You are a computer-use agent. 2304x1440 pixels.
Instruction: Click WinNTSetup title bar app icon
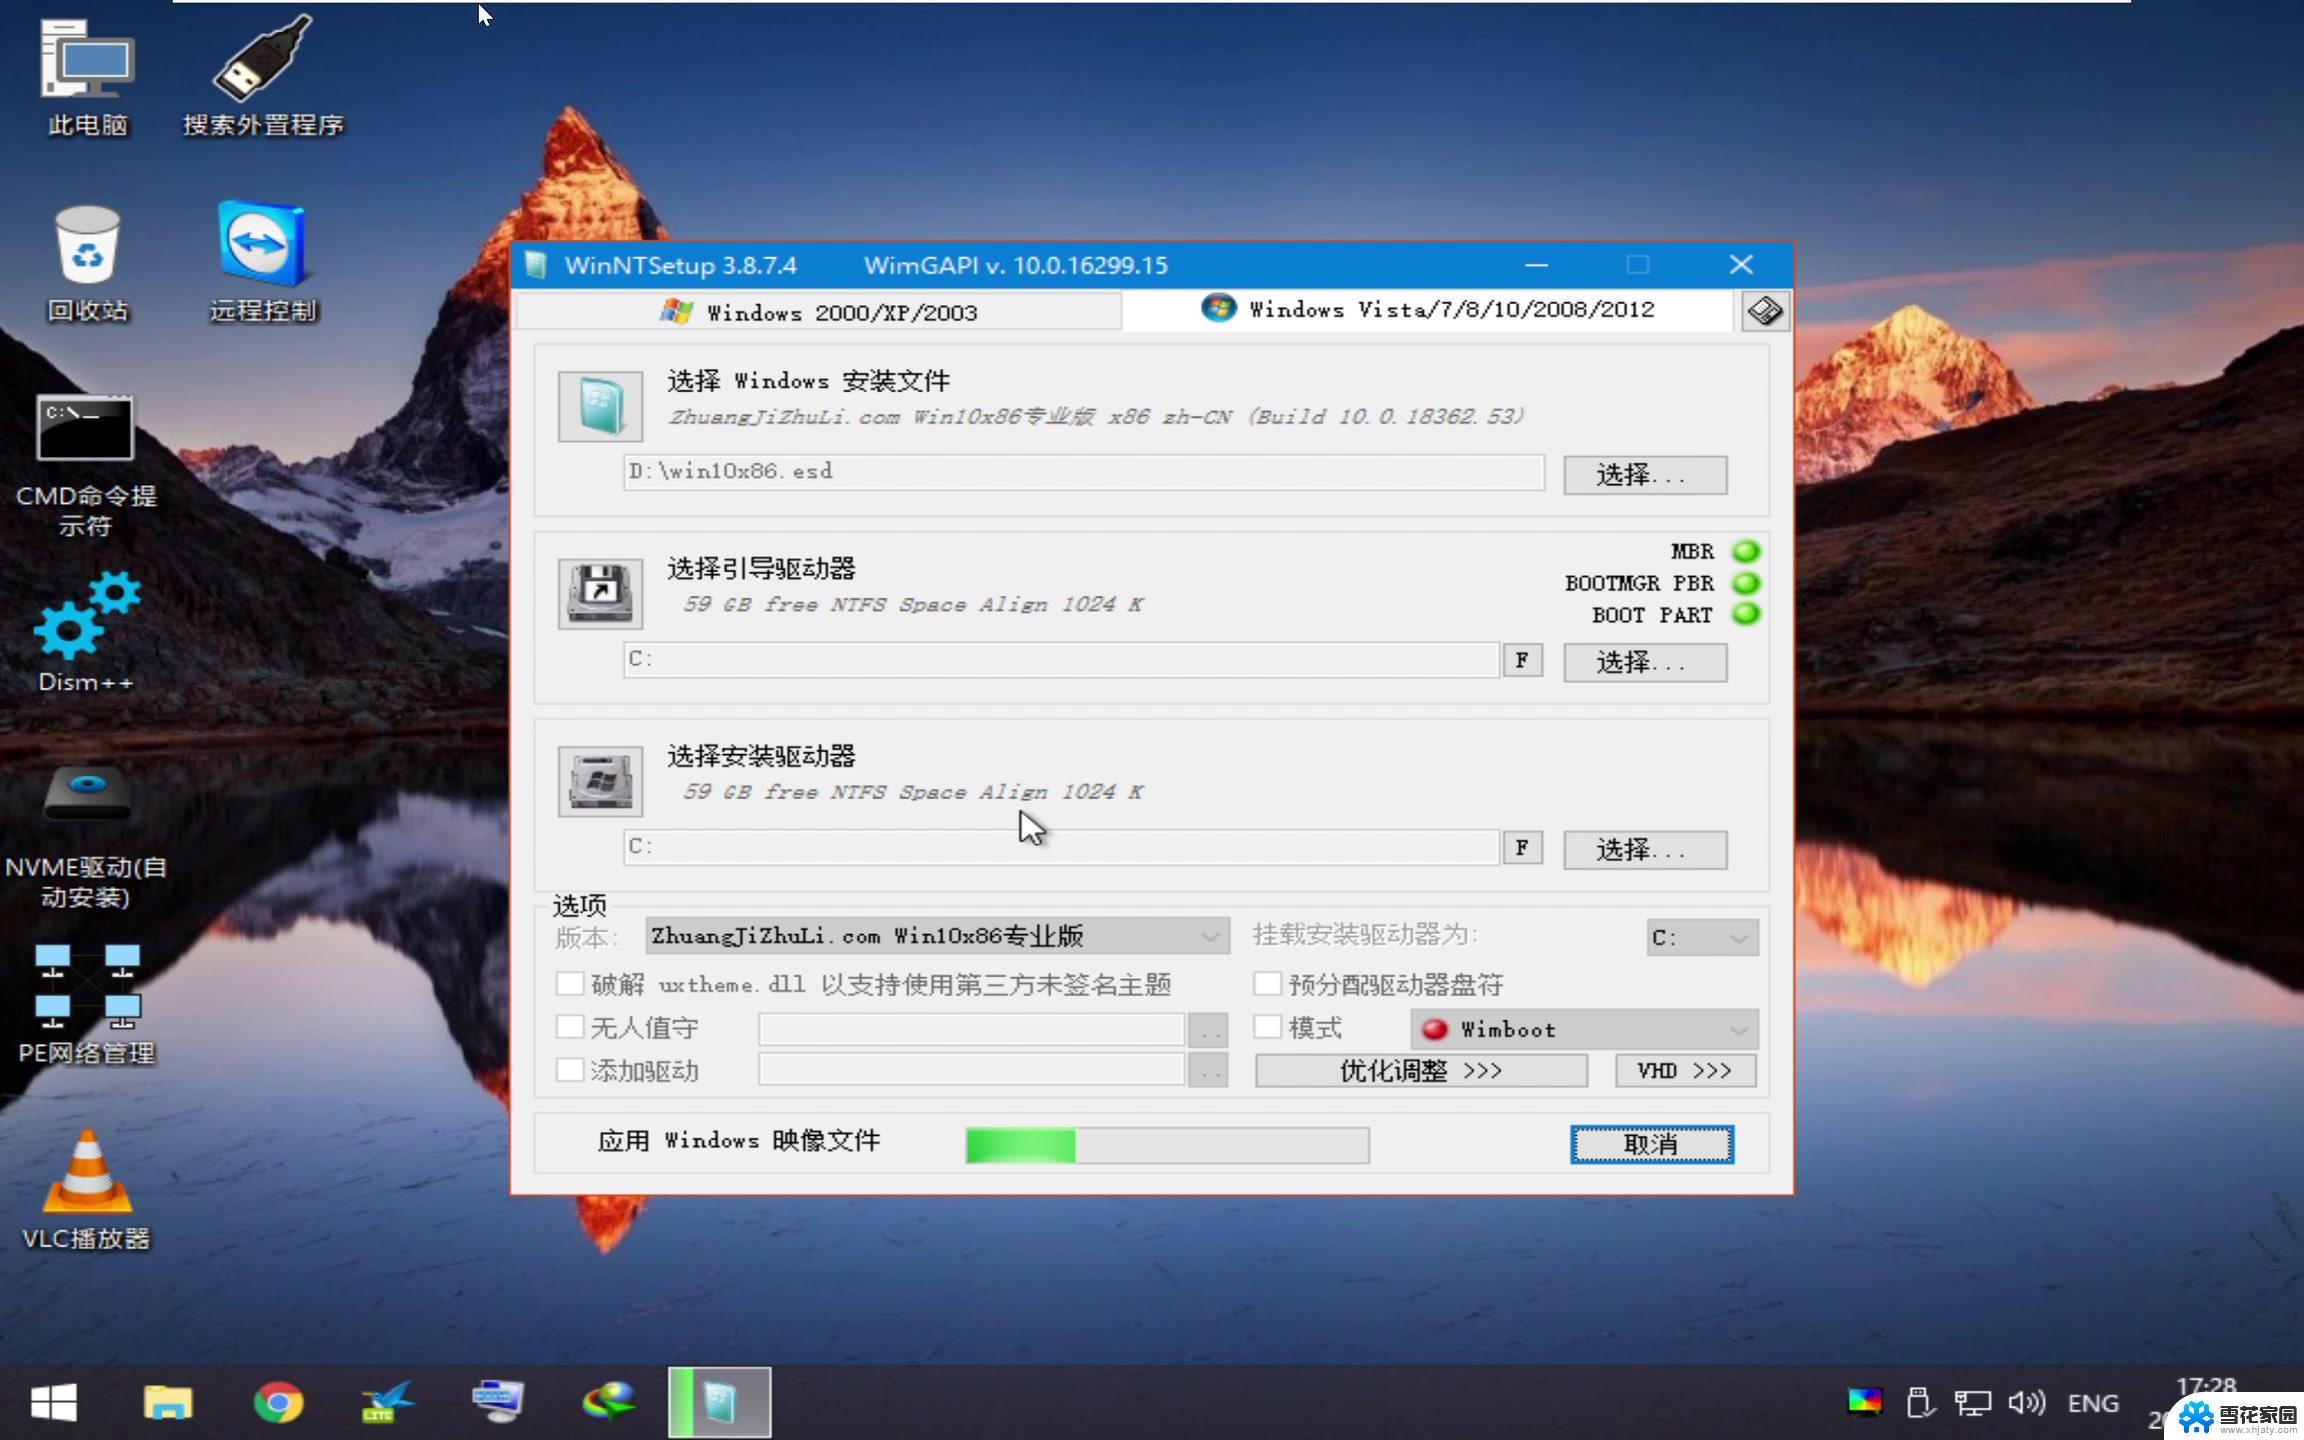coord(536,265)
